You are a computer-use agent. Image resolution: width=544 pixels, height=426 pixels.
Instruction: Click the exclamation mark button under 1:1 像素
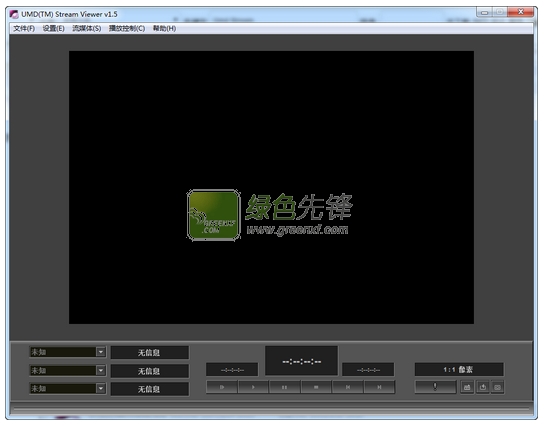coord(435,387)
